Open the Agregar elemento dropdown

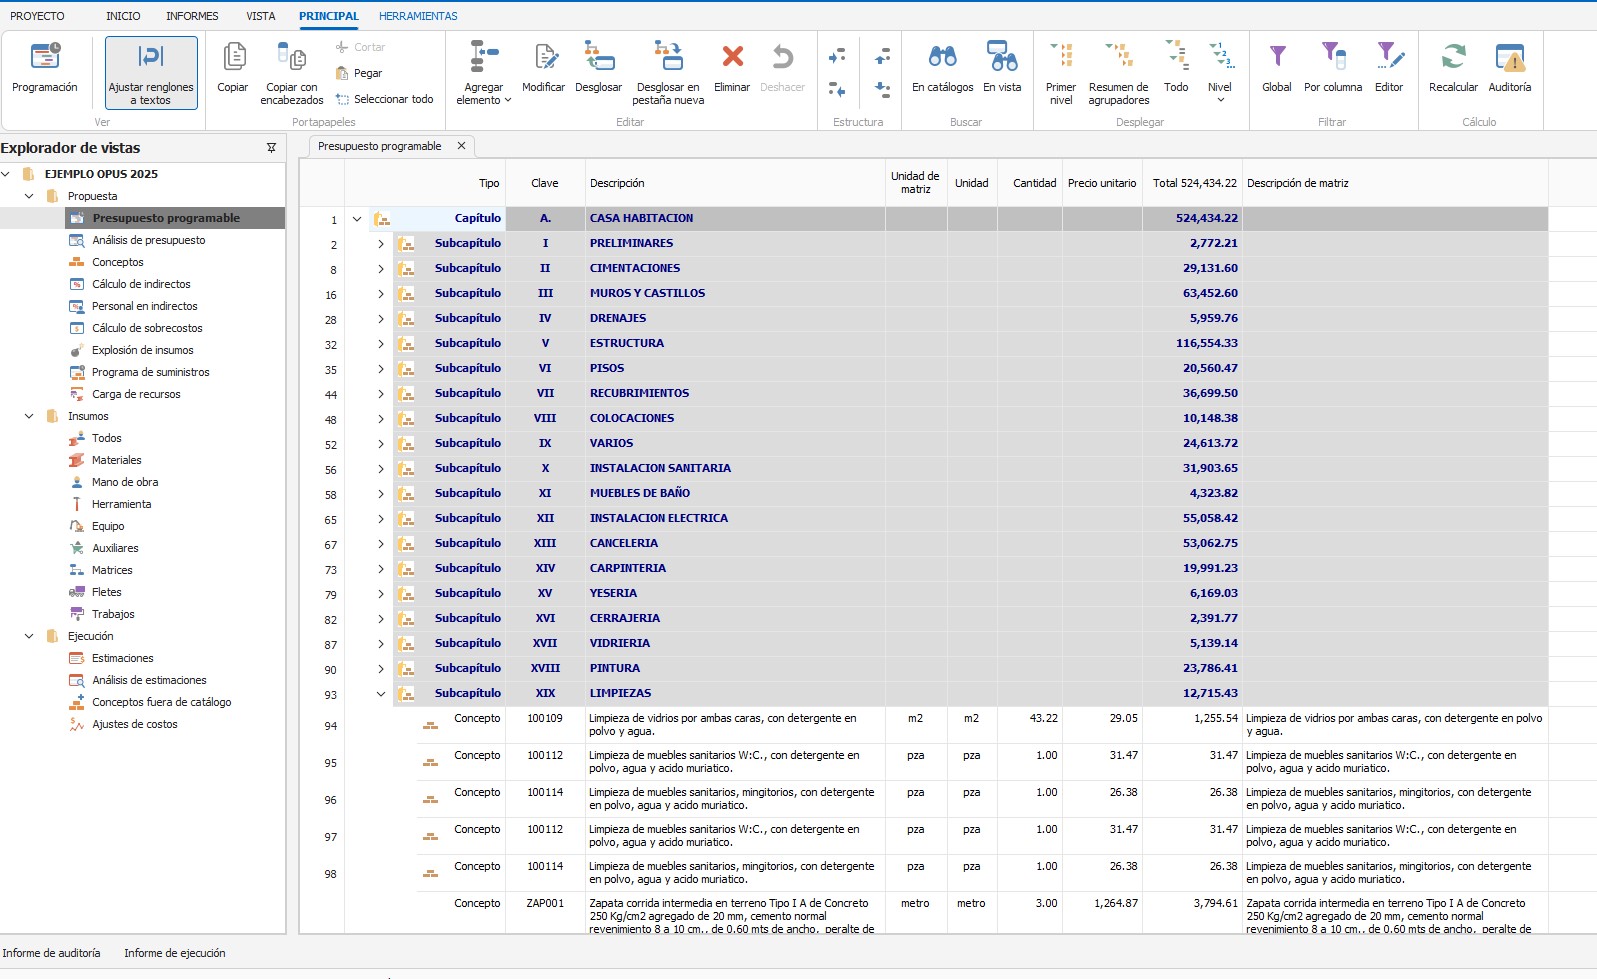click(x=484, y=74)
